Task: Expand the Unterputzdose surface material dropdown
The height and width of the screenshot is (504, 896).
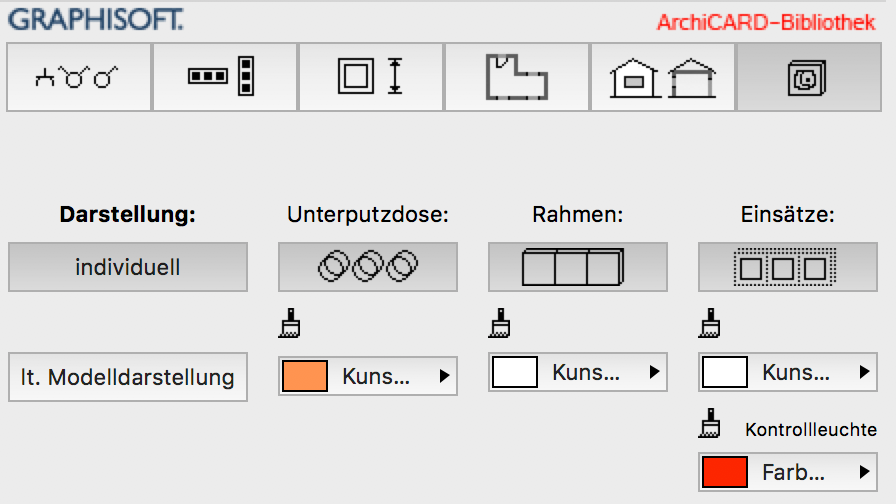Action: [x=367, y=377]
